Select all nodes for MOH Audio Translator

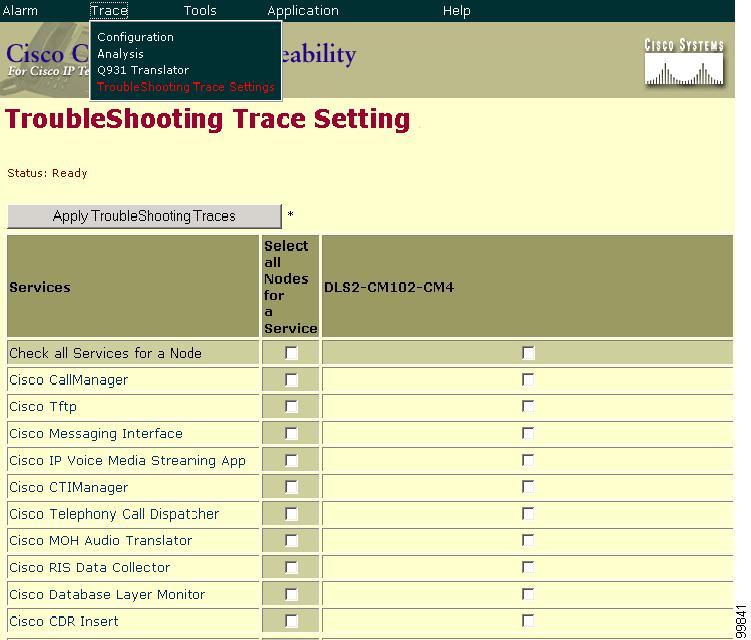tap(291, 540)
